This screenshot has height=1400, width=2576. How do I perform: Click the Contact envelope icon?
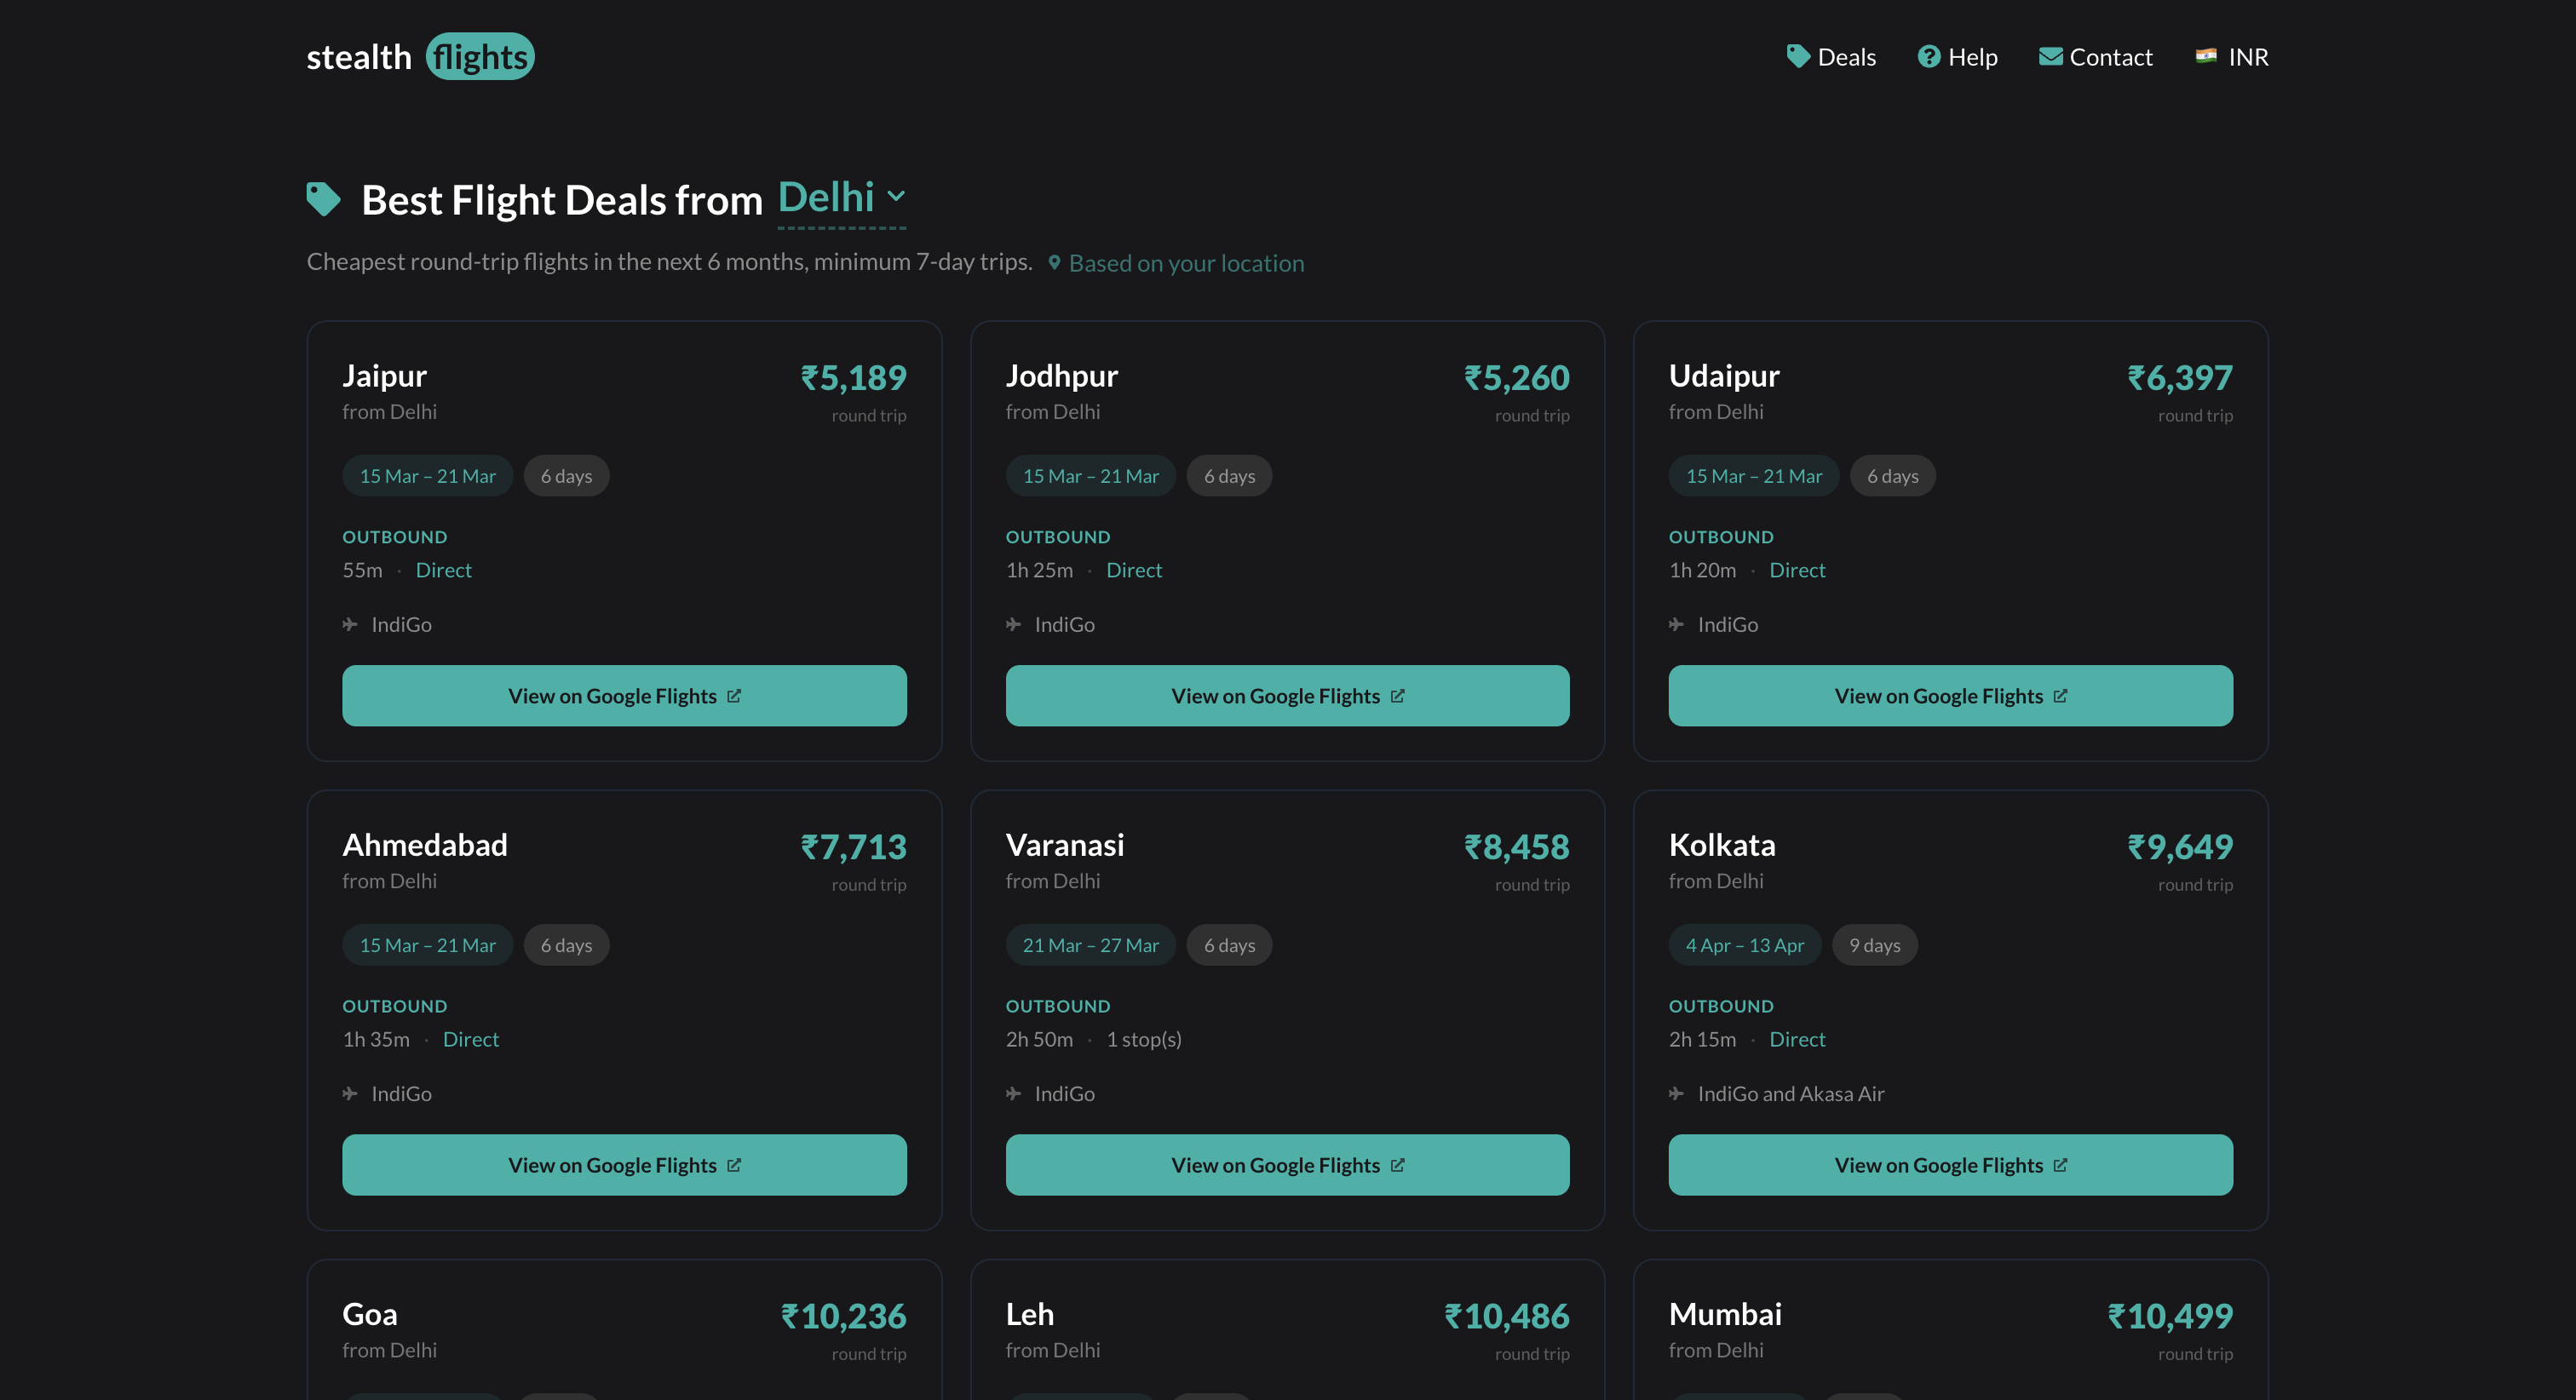coord(2050,57)
